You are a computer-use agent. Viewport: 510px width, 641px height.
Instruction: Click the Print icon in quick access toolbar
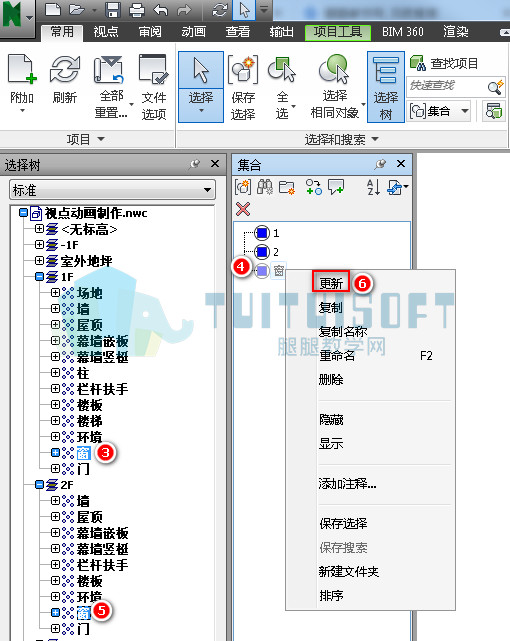[136, 10]
